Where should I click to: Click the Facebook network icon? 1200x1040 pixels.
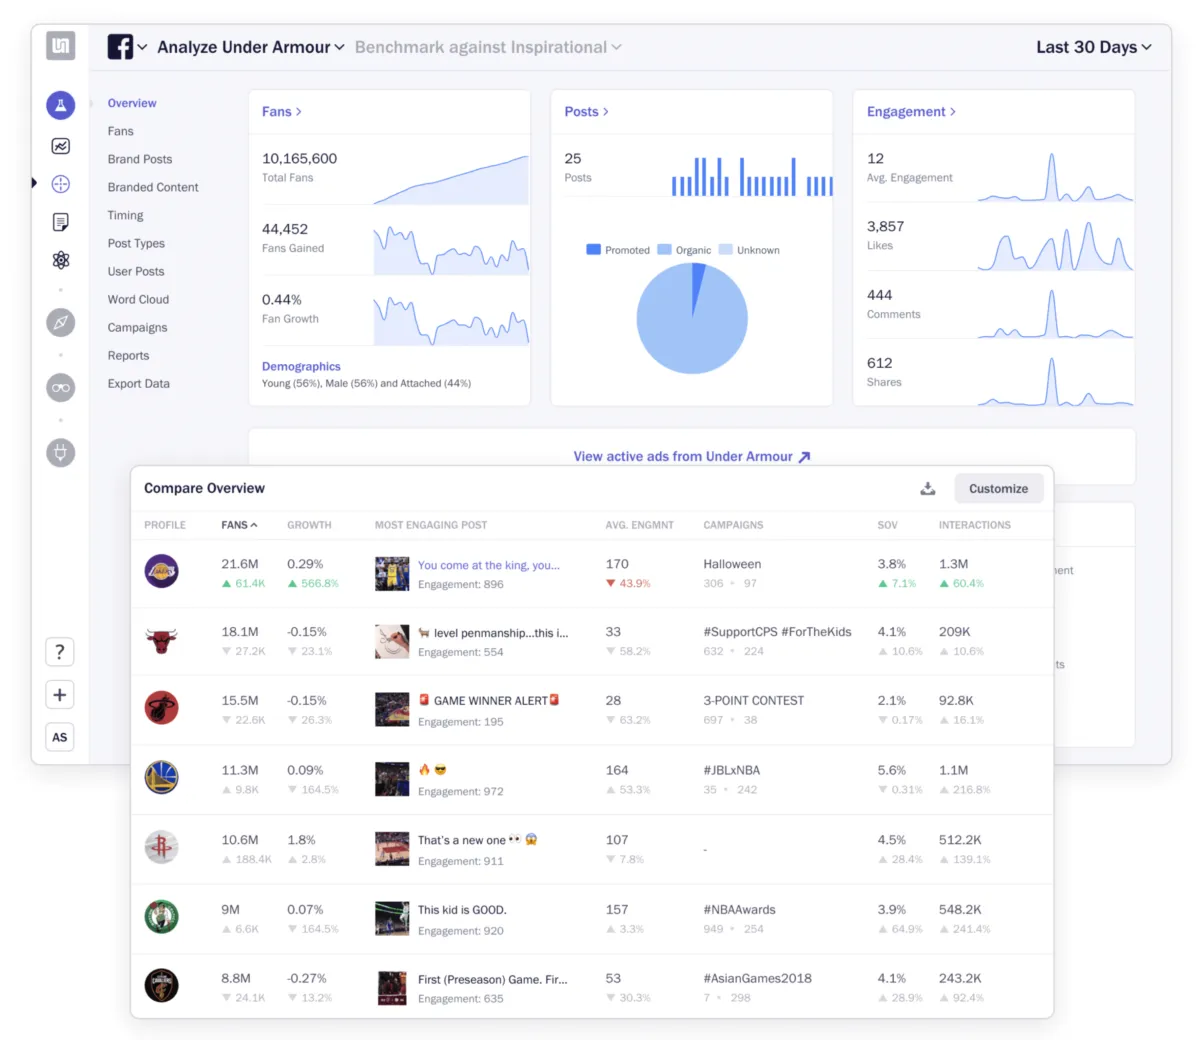pyautogui.click(x=120, y=47)
